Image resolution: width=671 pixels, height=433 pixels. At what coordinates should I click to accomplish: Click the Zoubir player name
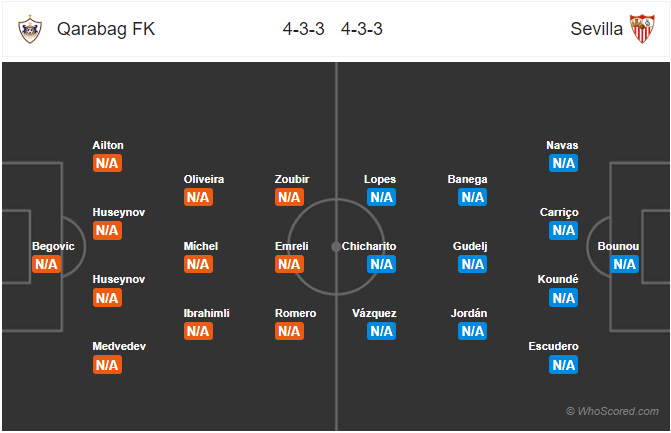[x=292, y=179]
